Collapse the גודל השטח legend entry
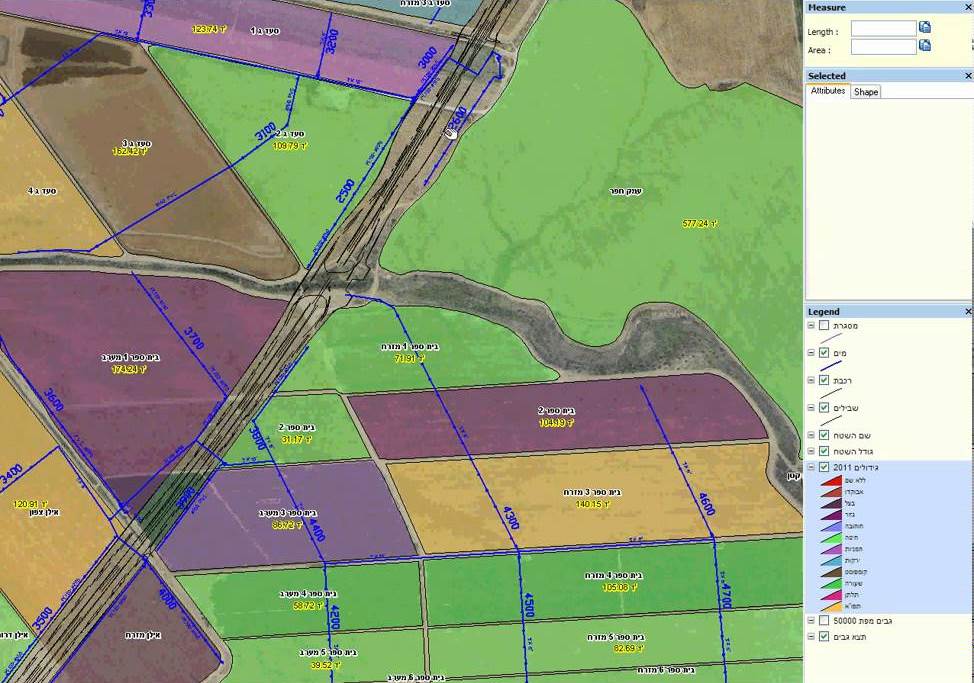Viewport: 974px width, 683px height. 811,451
